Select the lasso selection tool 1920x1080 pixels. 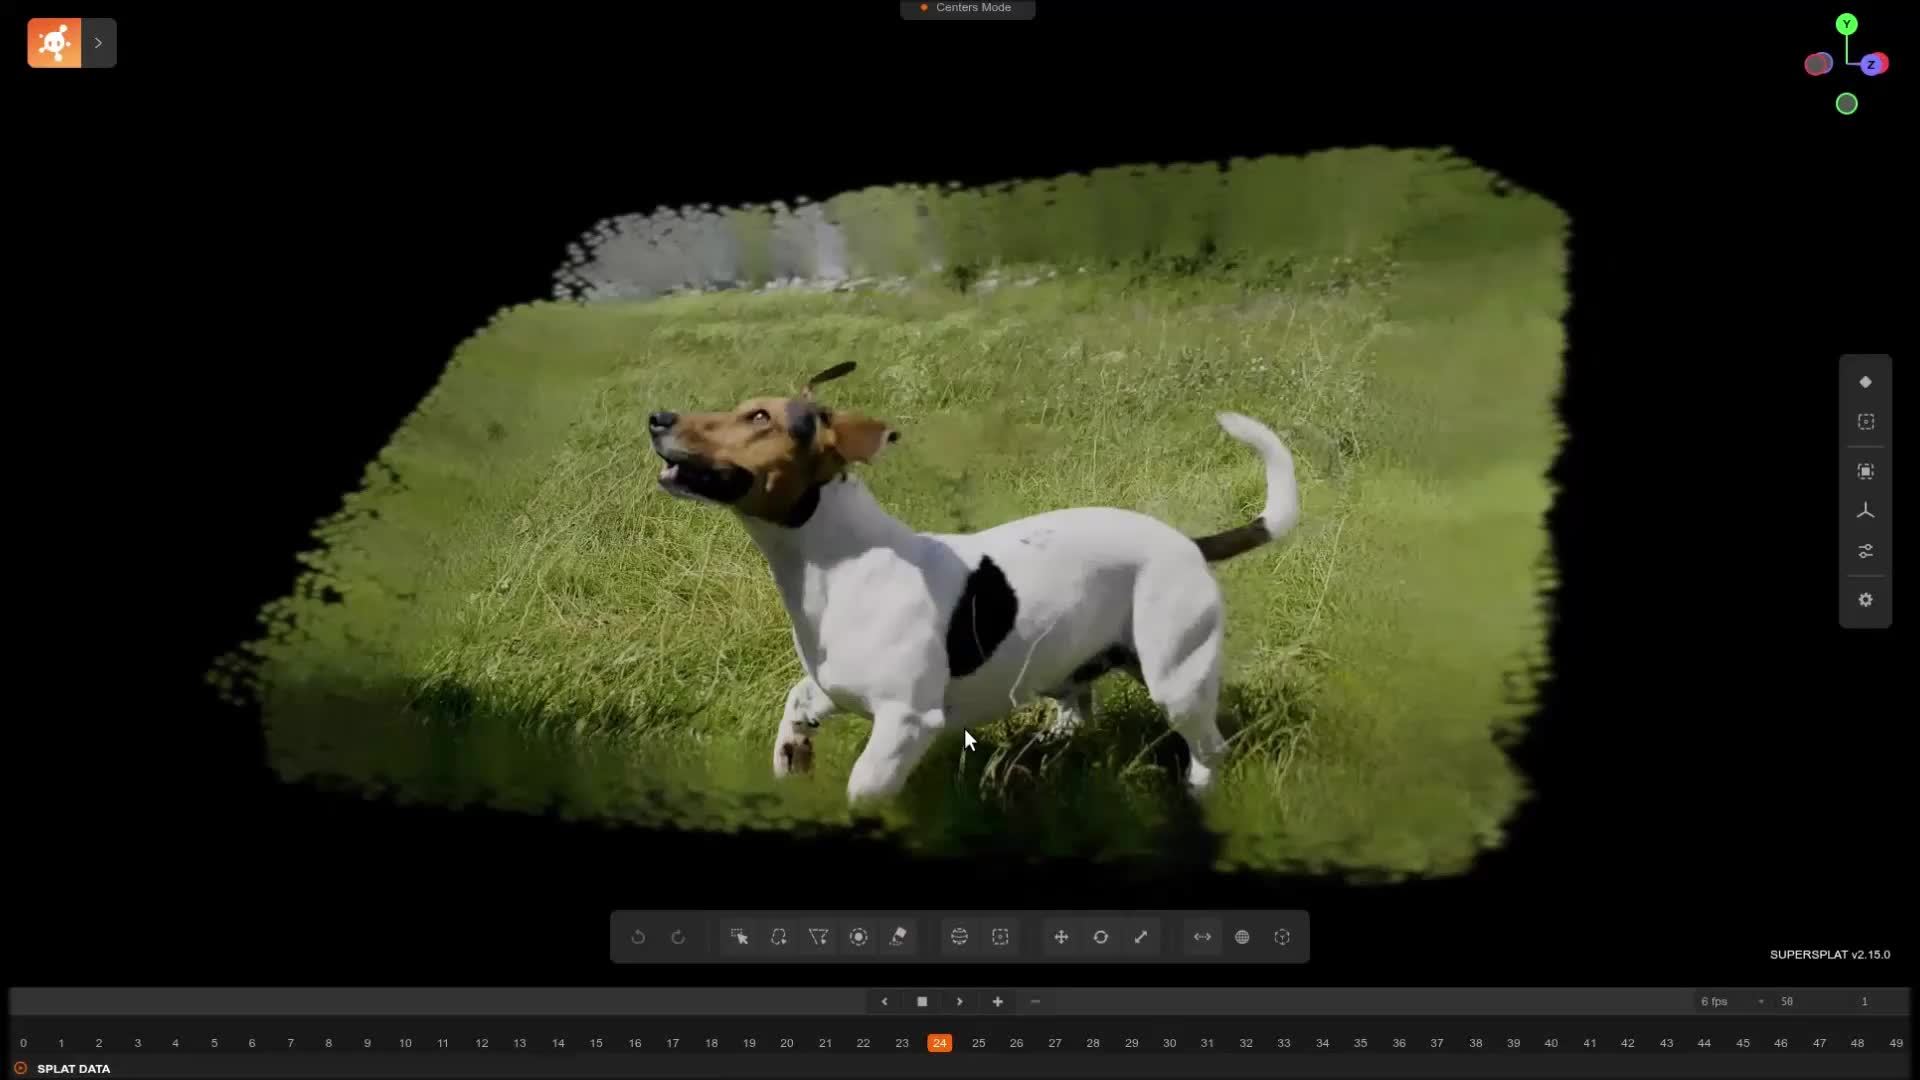click(779, 937)
